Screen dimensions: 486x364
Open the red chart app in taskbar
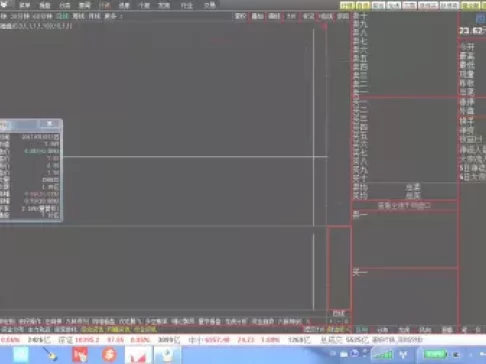click(138, 355)
